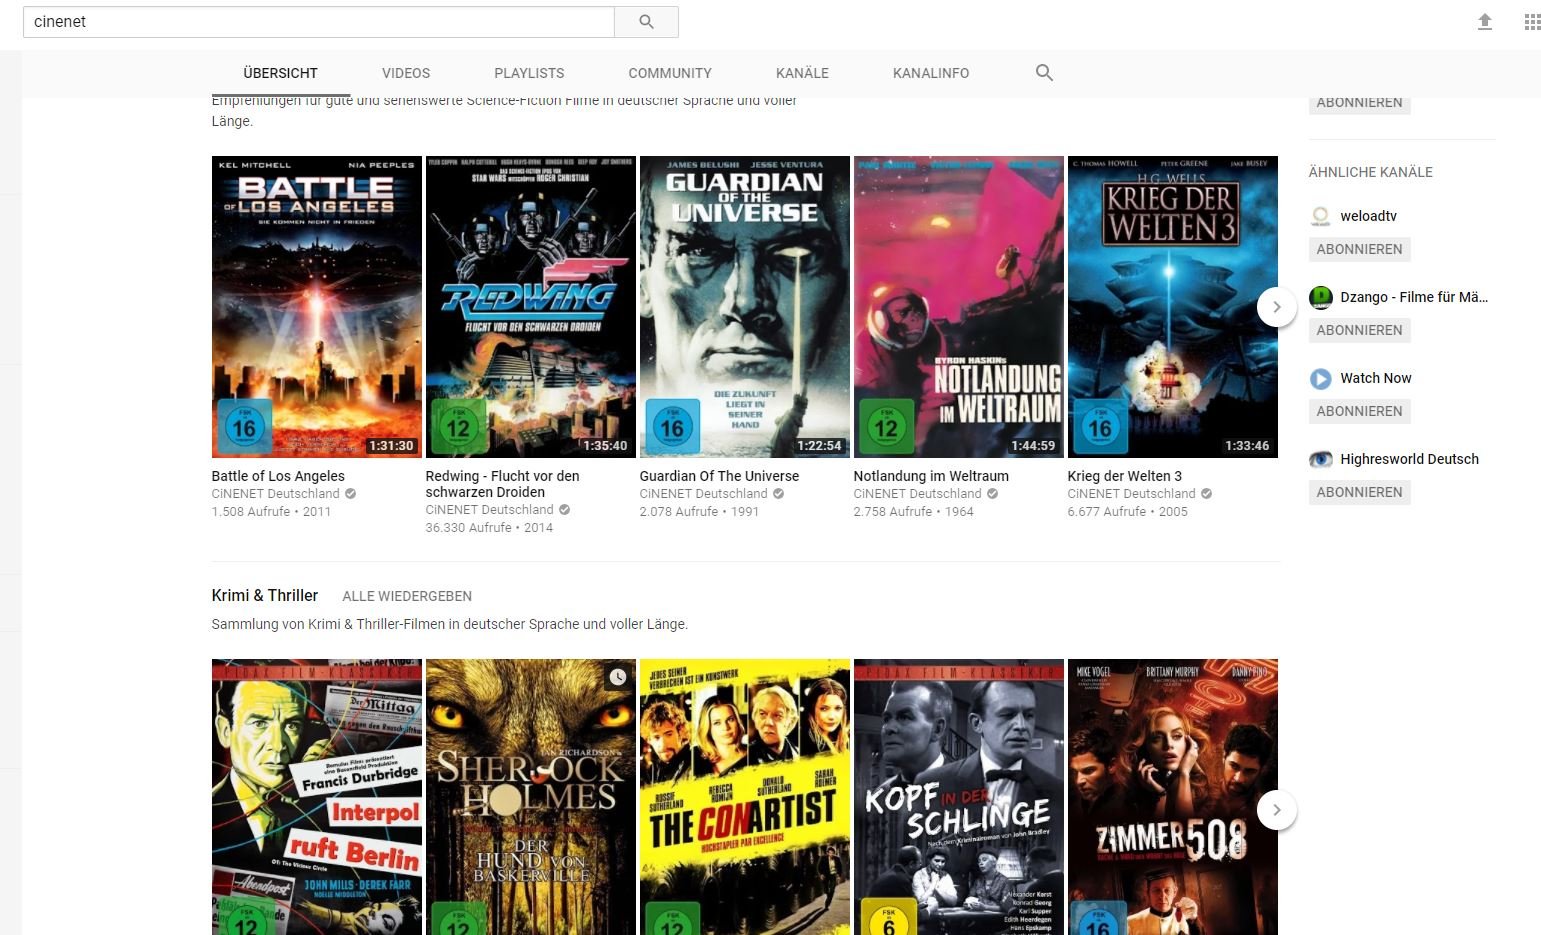The height and width of the screenshot is (935, 1541).
Task: Open Redwing - Flucht vor den schwarzen Droiden title
Action: point(502,484)
